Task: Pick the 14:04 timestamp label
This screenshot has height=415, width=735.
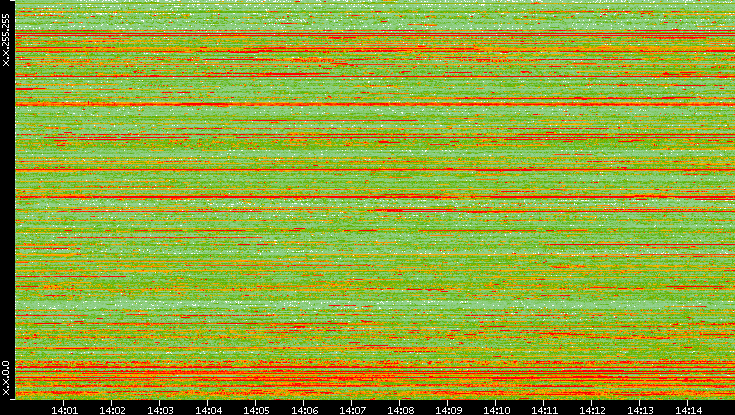Action: coord(208,409)
